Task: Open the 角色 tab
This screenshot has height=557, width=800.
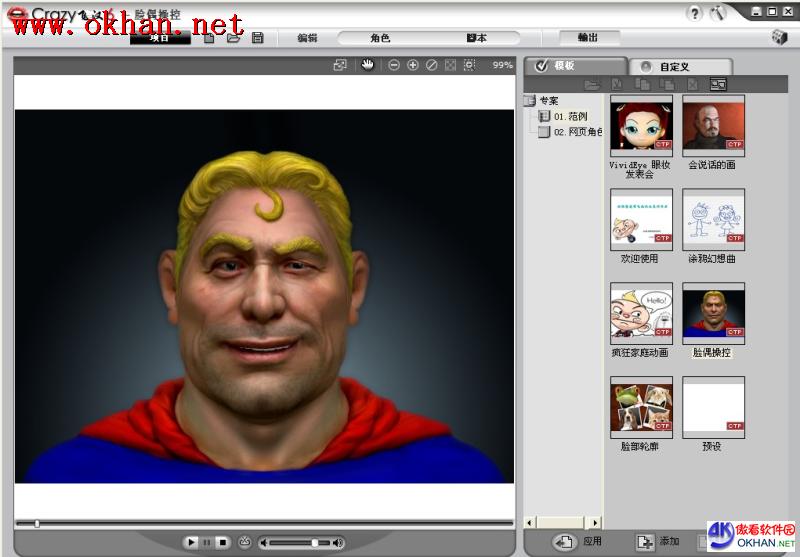Action: pyautogui.click(x=380, y=38)
